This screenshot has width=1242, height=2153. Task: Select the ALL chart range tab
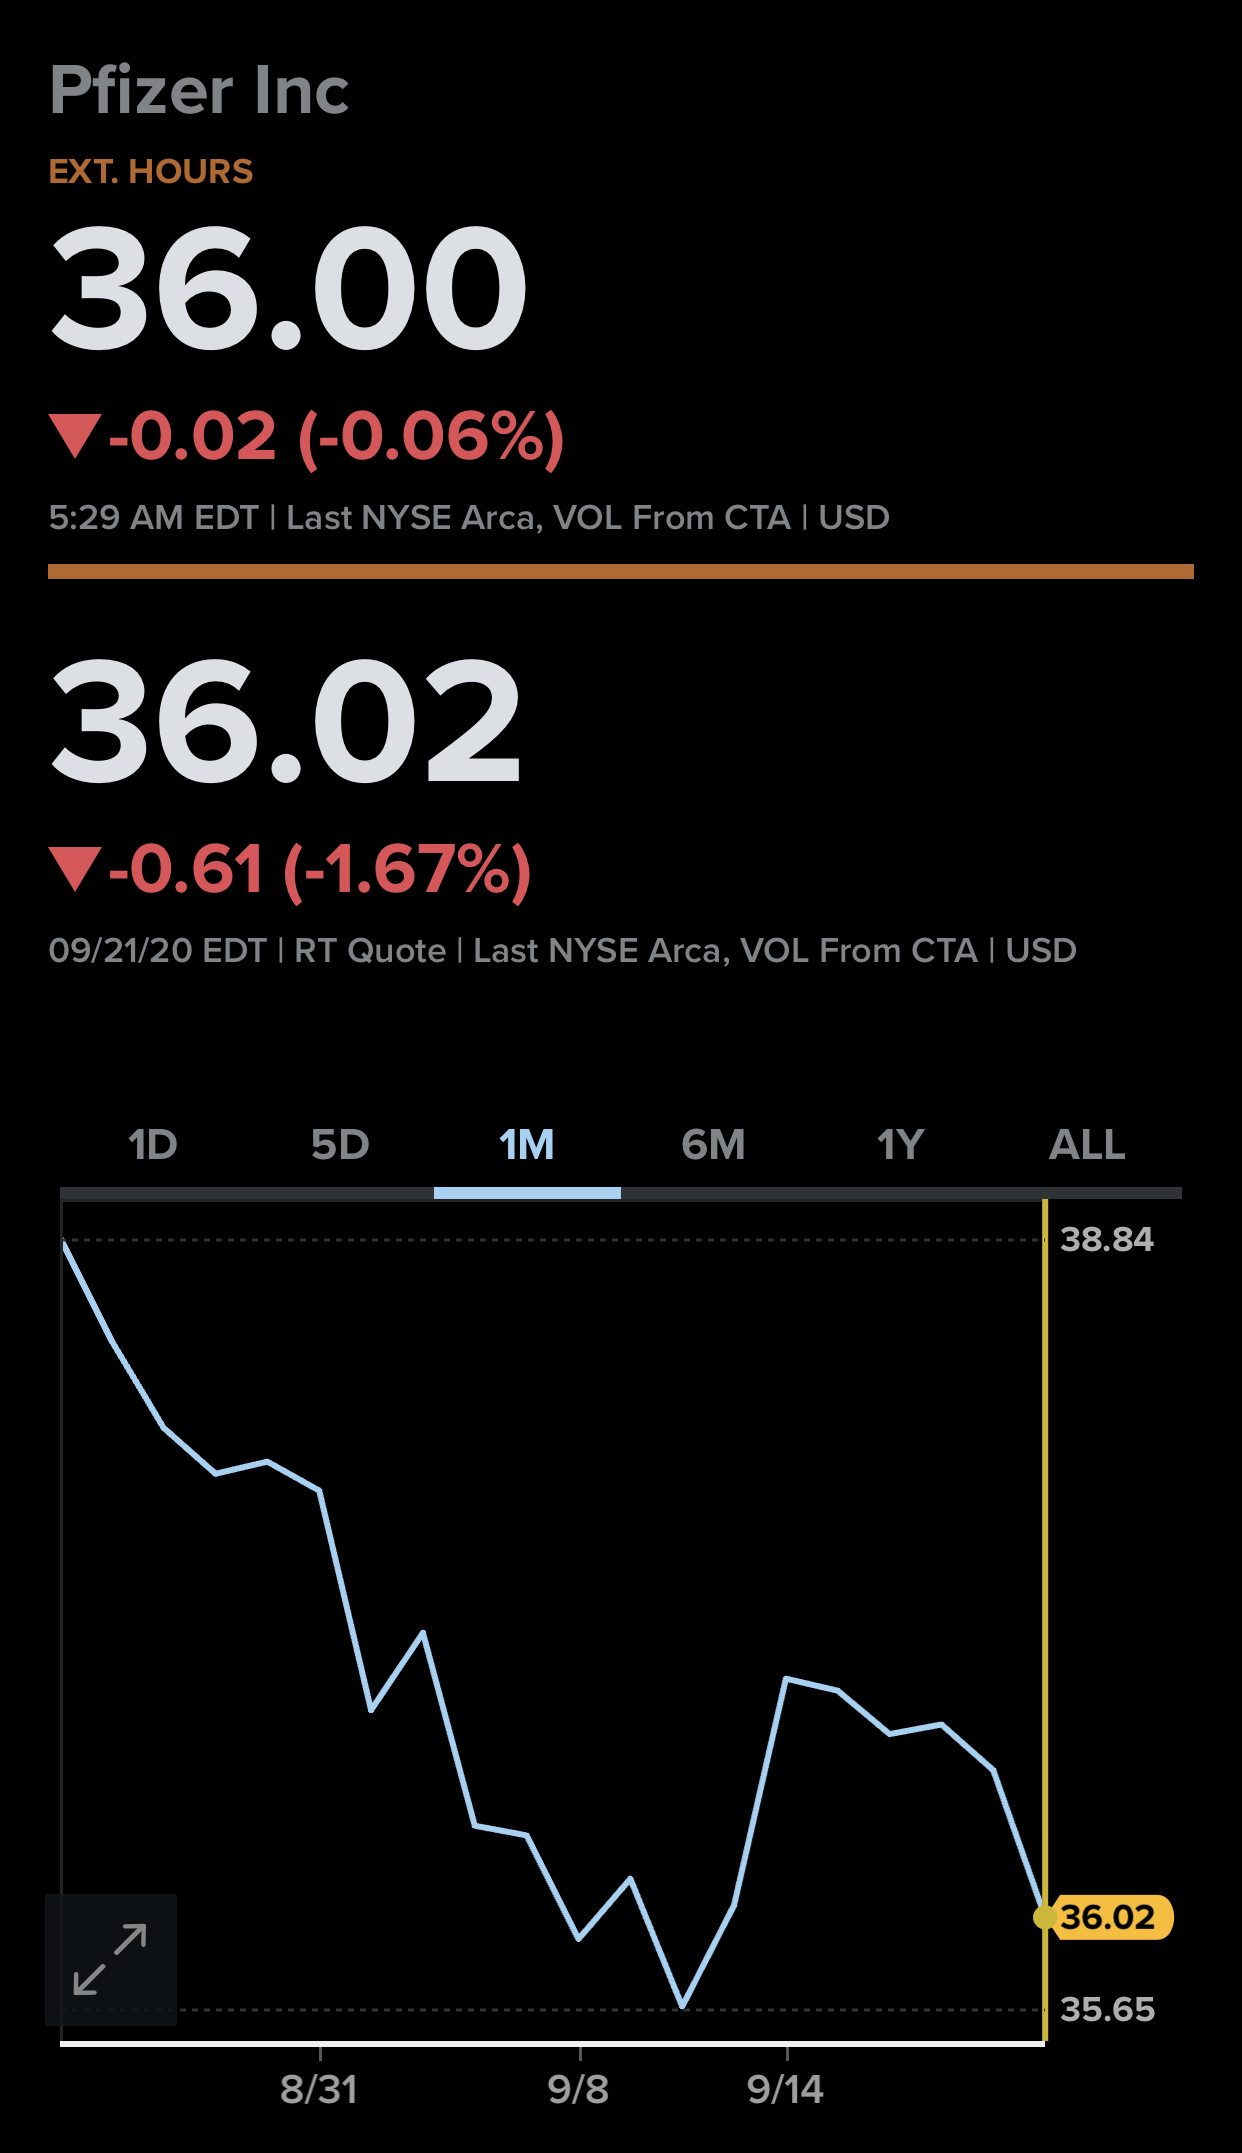coord(1088,1145)
